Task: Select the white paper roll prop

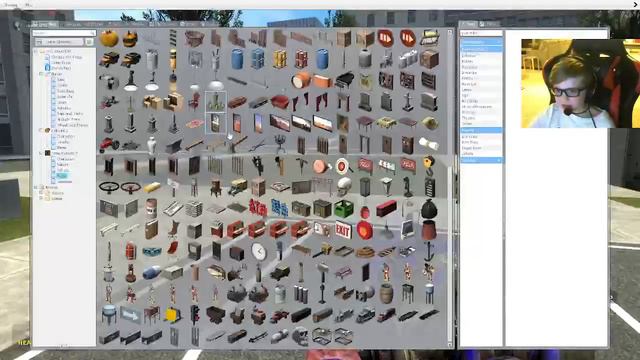Action: tap(429, 144)
